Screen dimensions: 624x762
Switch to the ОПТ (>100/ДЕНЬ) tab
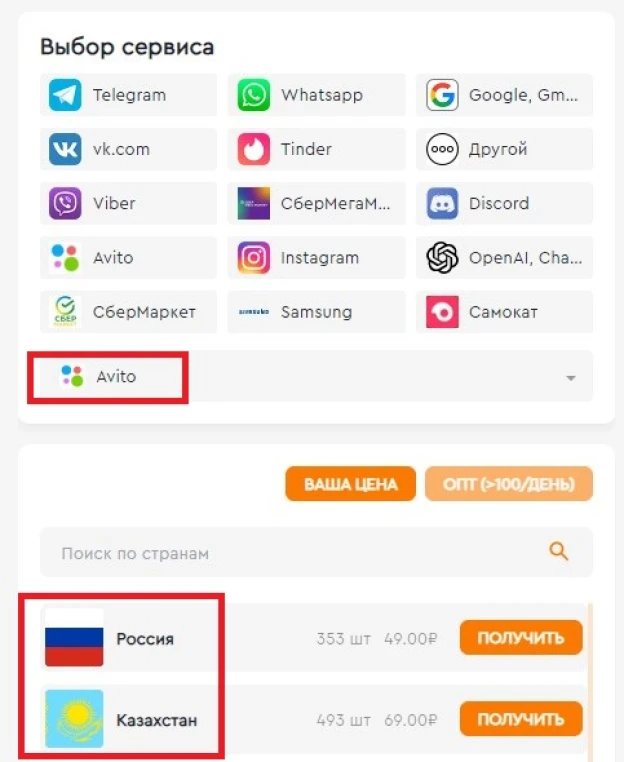click(509, 484)
